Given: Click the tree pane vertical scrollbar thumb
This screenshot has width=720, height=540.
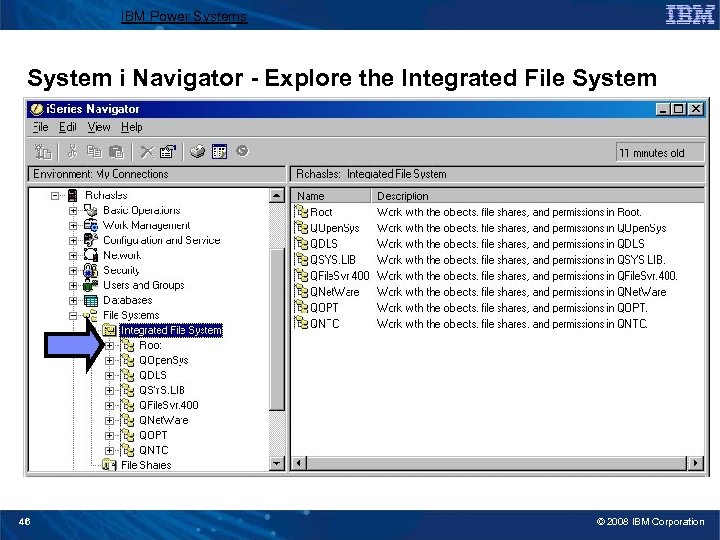Looking at the screenshot, I should click(277, 330).
